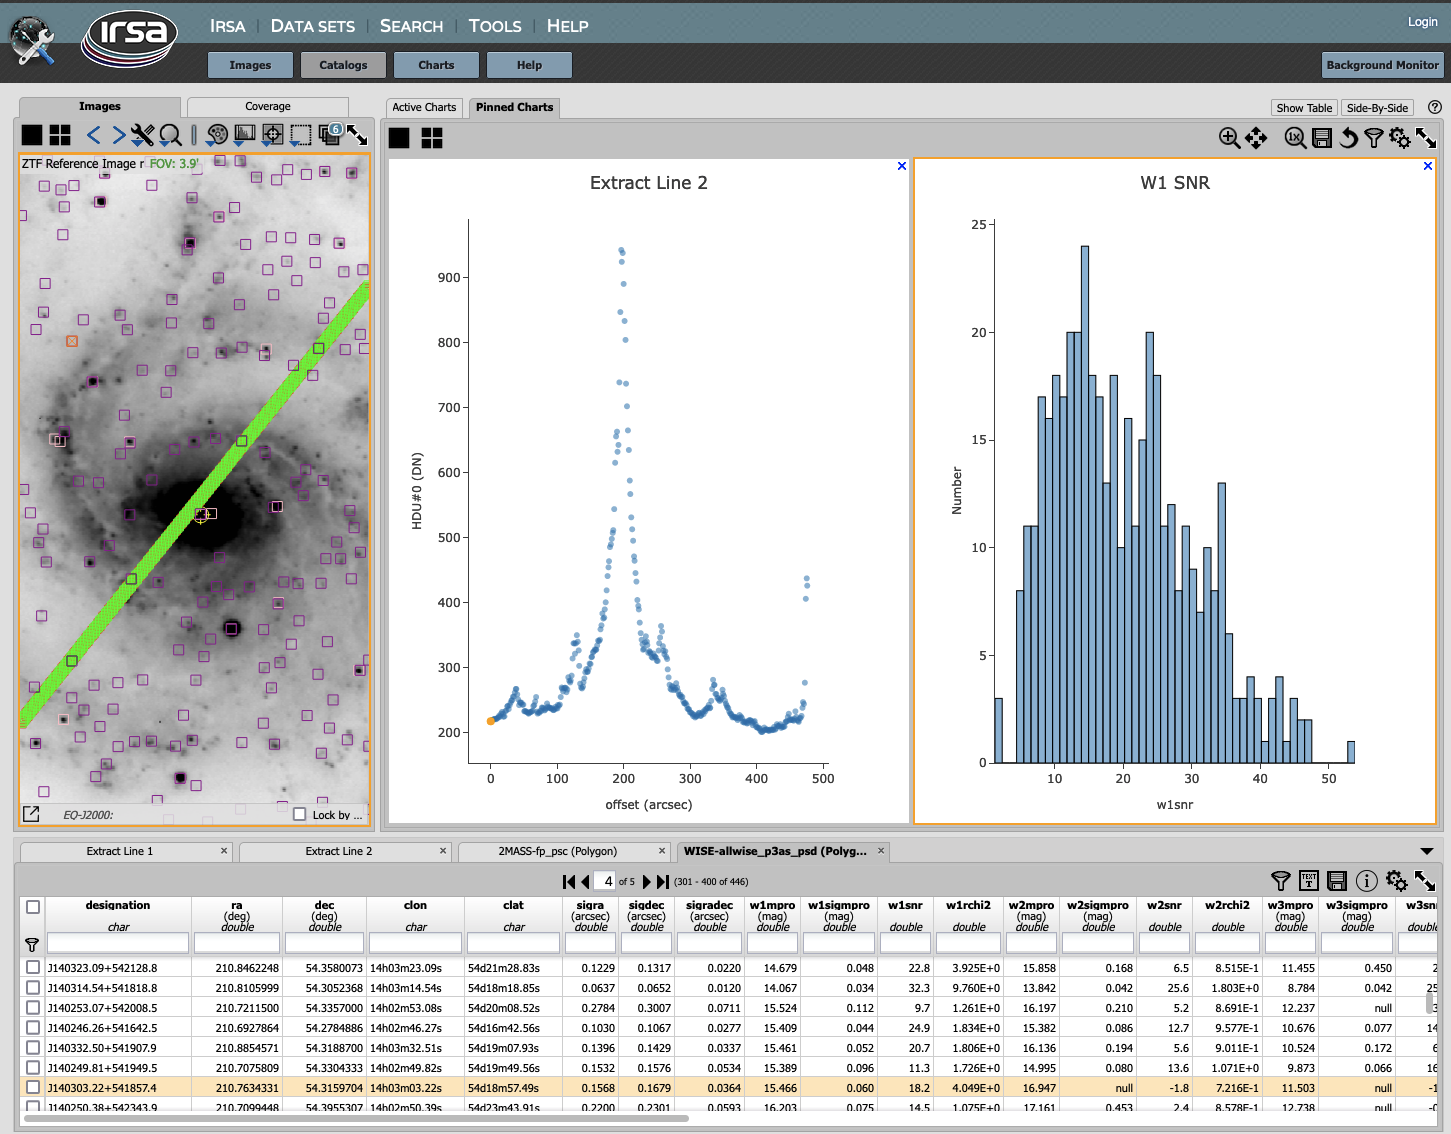Viewport: 1451px width, 1134px height.
Task: Open table options gears icon
Action: [x=1397, y=880]
